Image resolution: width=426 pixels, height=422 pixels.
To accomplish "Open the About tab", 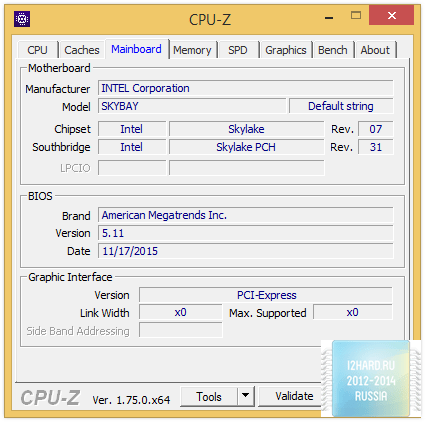I will pos(375,50).
